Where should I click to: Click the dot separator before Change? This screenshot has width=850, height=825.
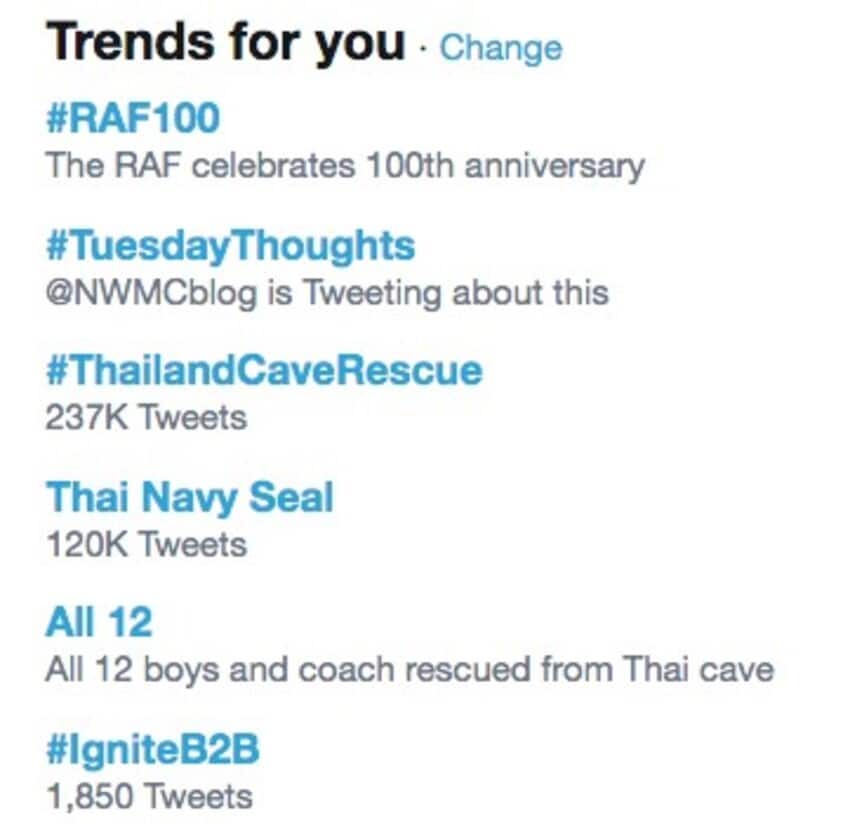[x=424, y=48]
